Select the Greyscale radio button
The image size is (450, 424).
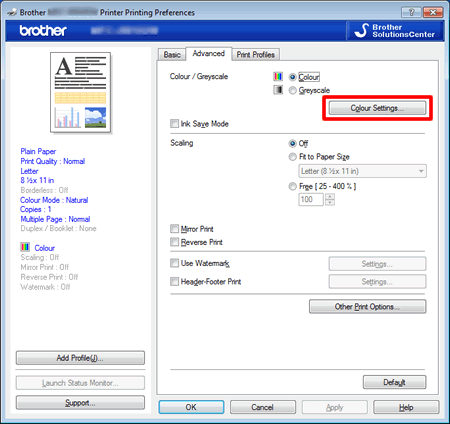point(292,90)
